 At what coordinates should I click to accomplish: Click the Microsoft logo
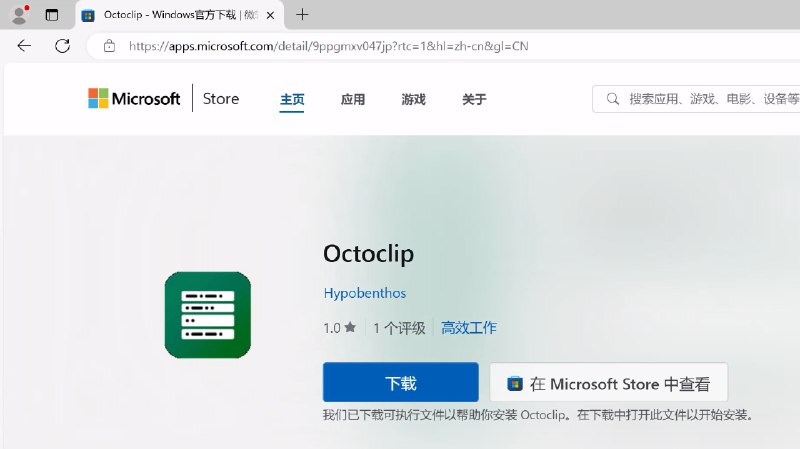[134, 98]
